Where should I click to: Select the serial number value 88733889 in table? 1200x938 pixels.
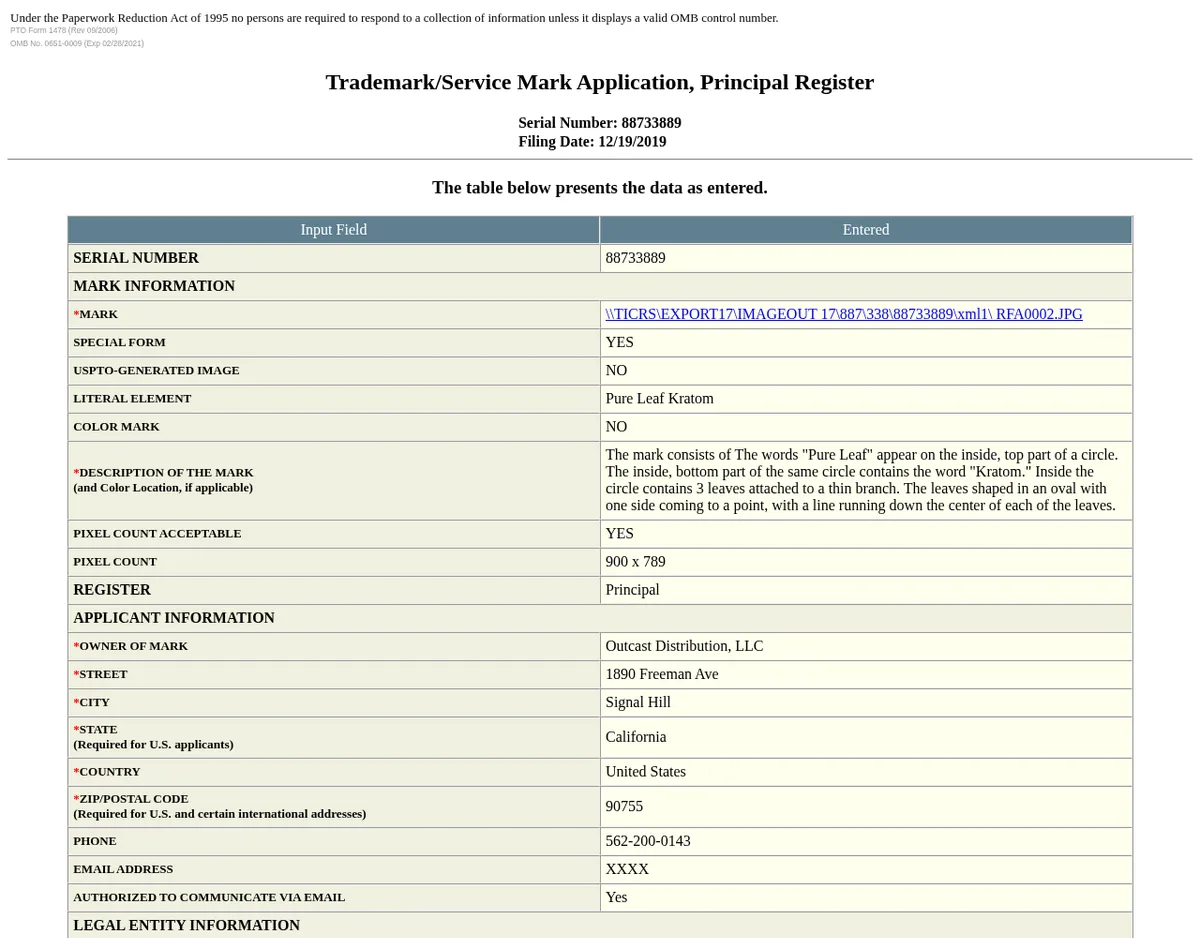click(635, 258)
